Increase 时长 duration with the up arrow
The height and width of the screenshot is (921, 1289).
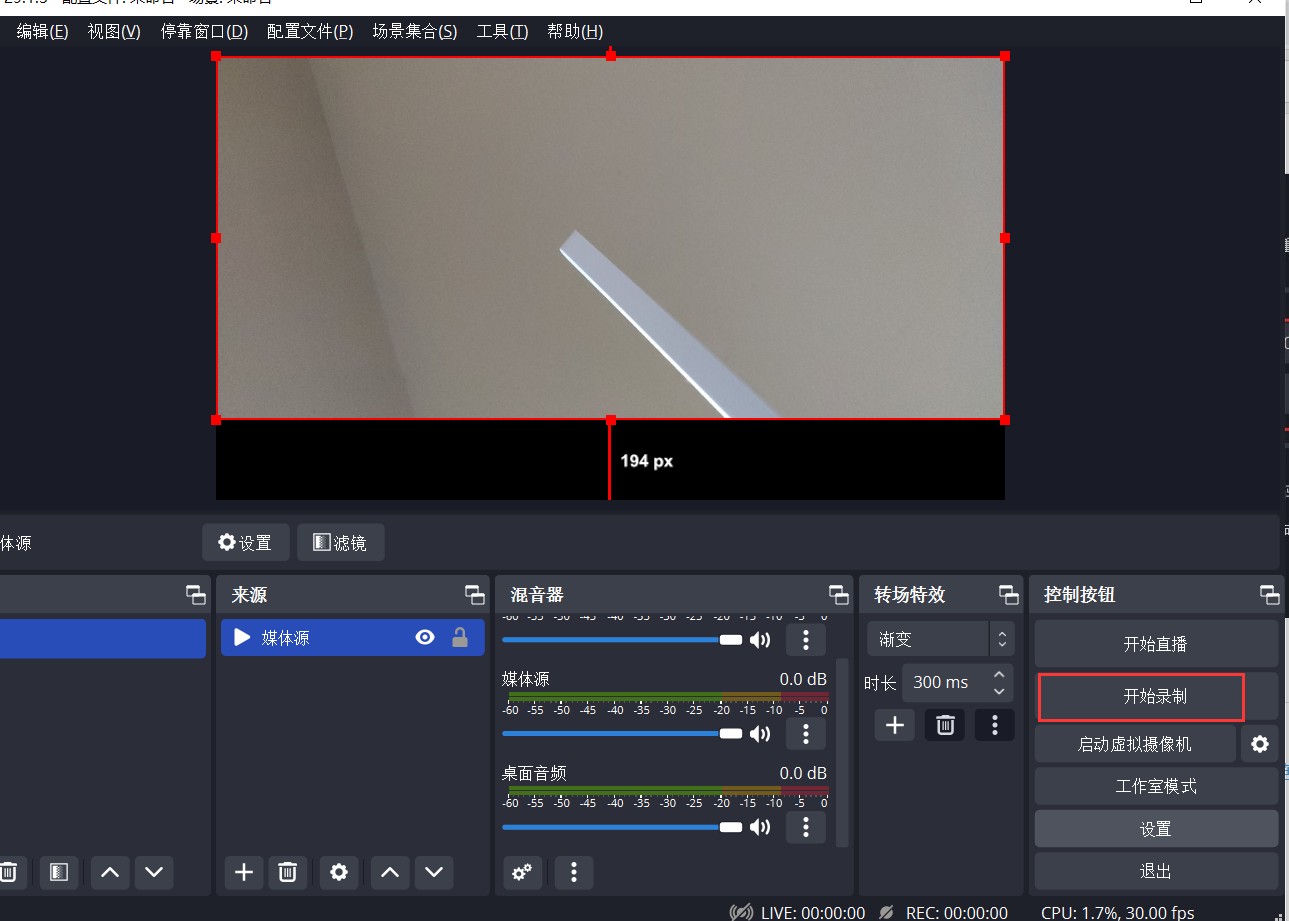pyautogui.click(x=999, y=674)
